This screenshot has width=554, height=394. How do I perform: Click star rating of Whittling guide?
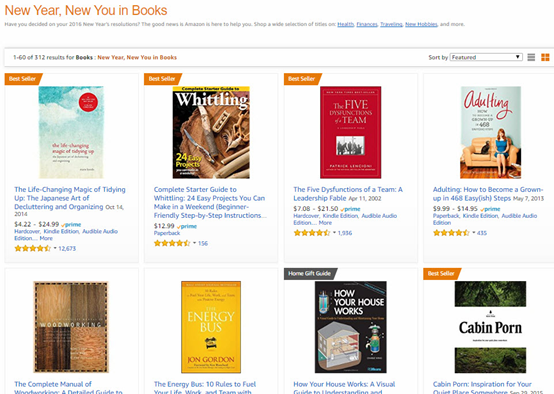pyautogui.click(x=172, y=243)
